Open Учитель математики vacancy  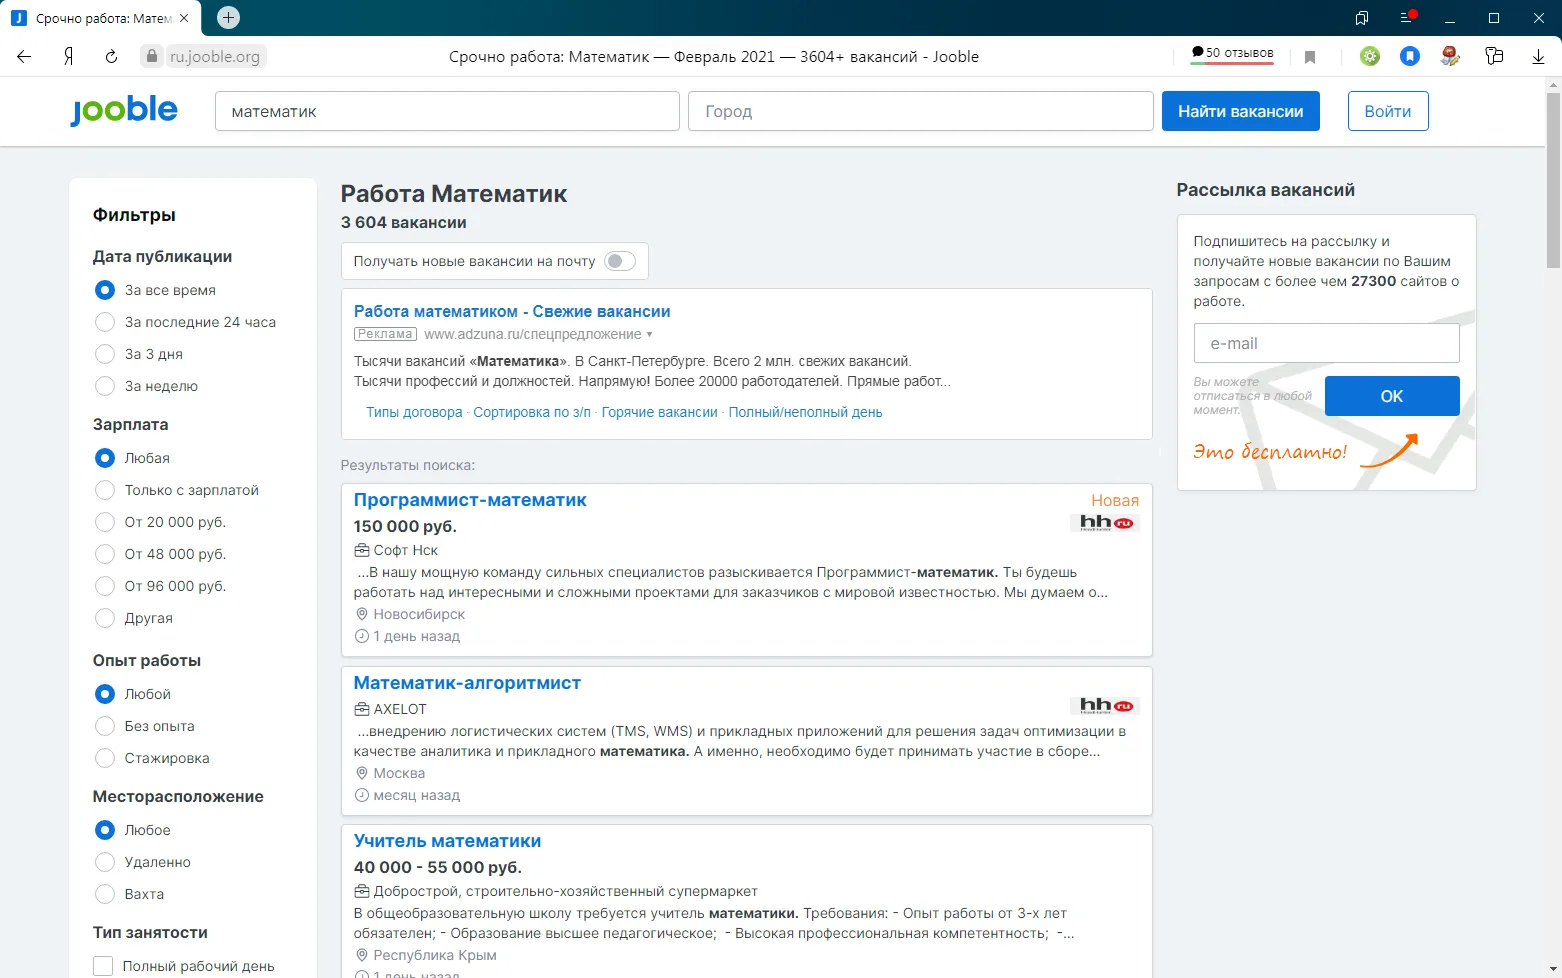pos(447,841)
